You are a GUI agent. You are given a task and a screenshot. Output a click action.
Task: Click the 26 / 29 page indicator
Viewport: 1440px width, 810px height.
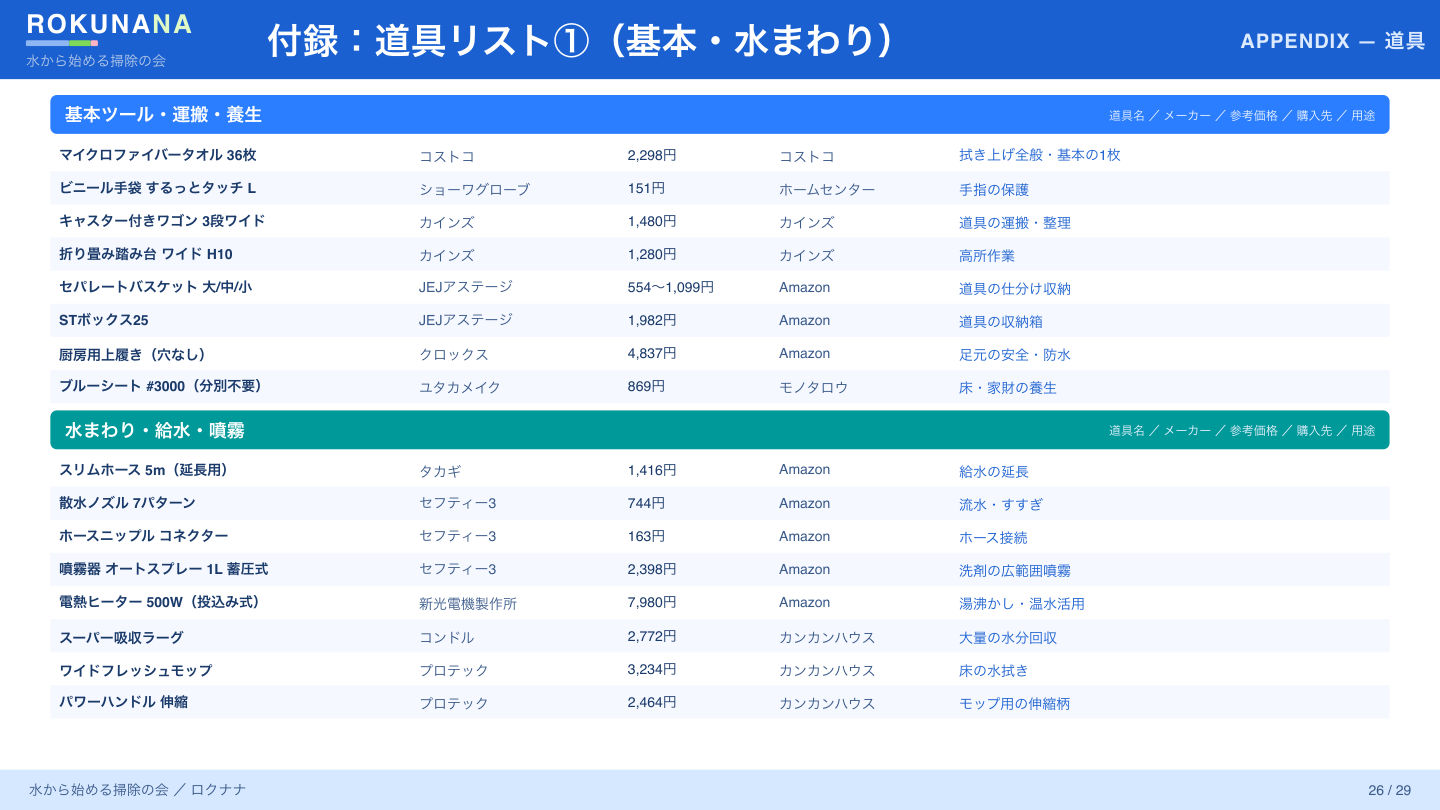point(1389,790)
